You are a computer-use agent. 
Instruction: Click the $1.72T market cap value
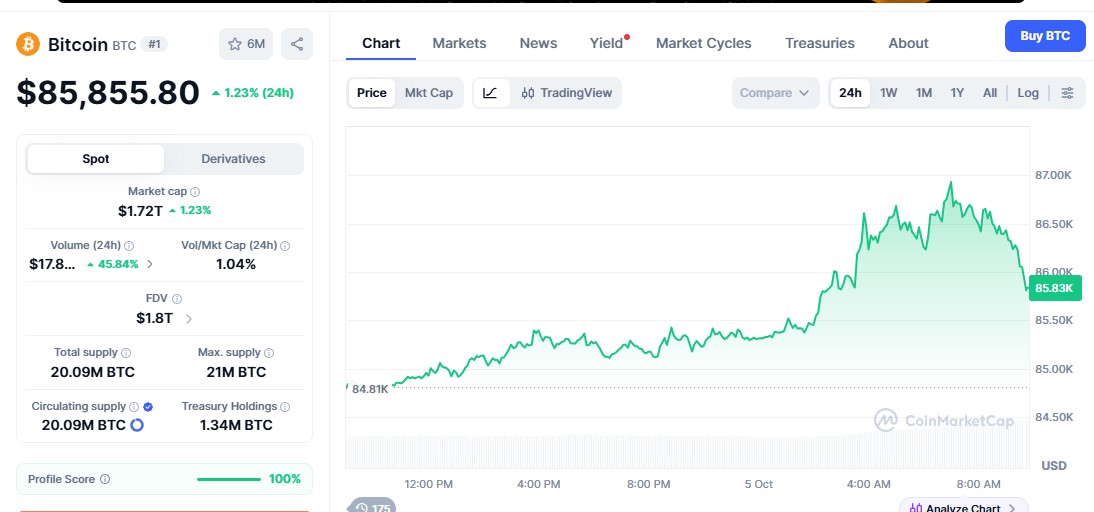pyautogui.click(x=140, y=211)
